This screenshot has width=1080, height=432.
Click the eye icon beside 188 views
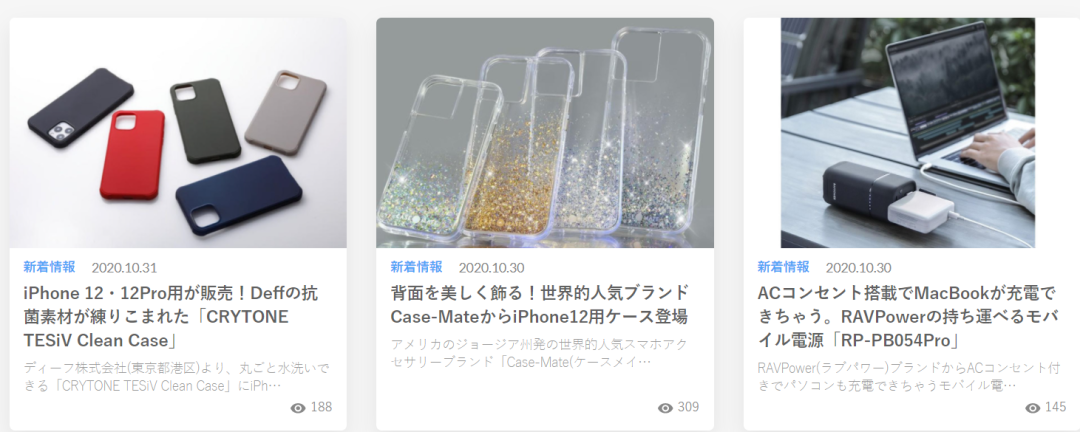coord(298,408)
